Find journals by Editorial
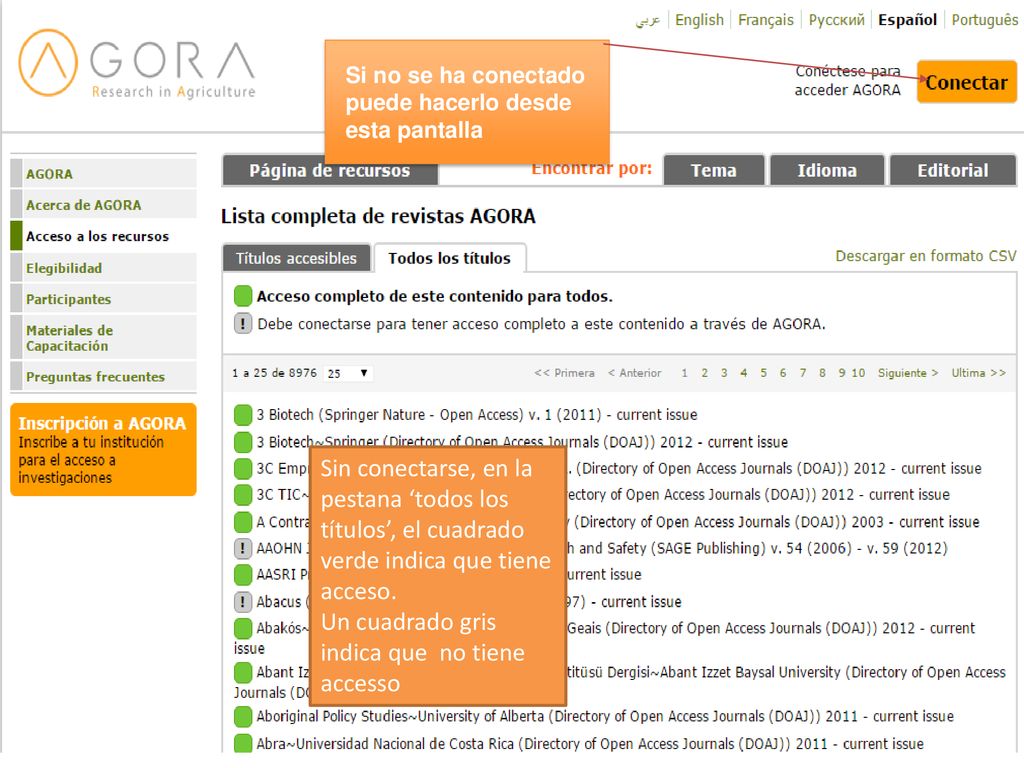1024x768 pixels. click(953, 170)
